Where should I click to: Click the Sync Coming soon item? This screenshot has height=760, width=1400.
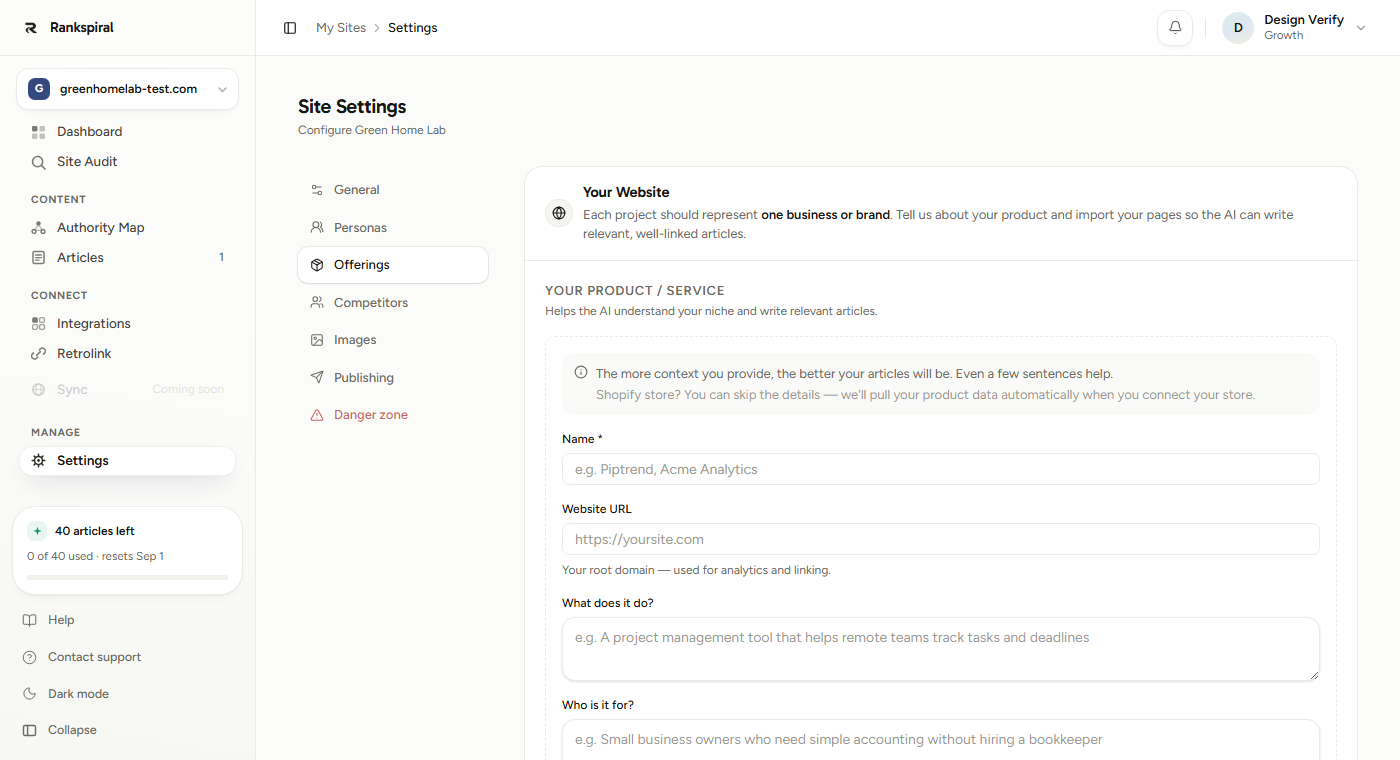[127, 390]
